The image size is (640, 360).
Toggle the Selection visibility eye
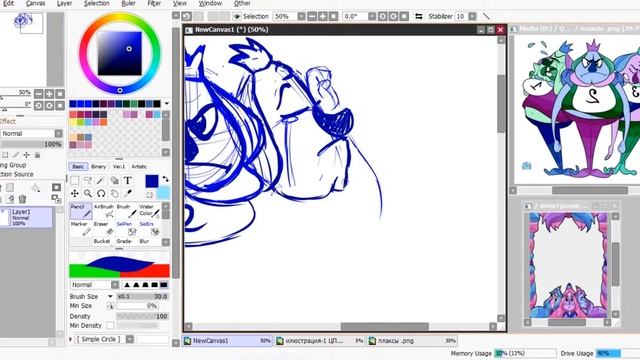pyautogui.click(x=237, y=16)
